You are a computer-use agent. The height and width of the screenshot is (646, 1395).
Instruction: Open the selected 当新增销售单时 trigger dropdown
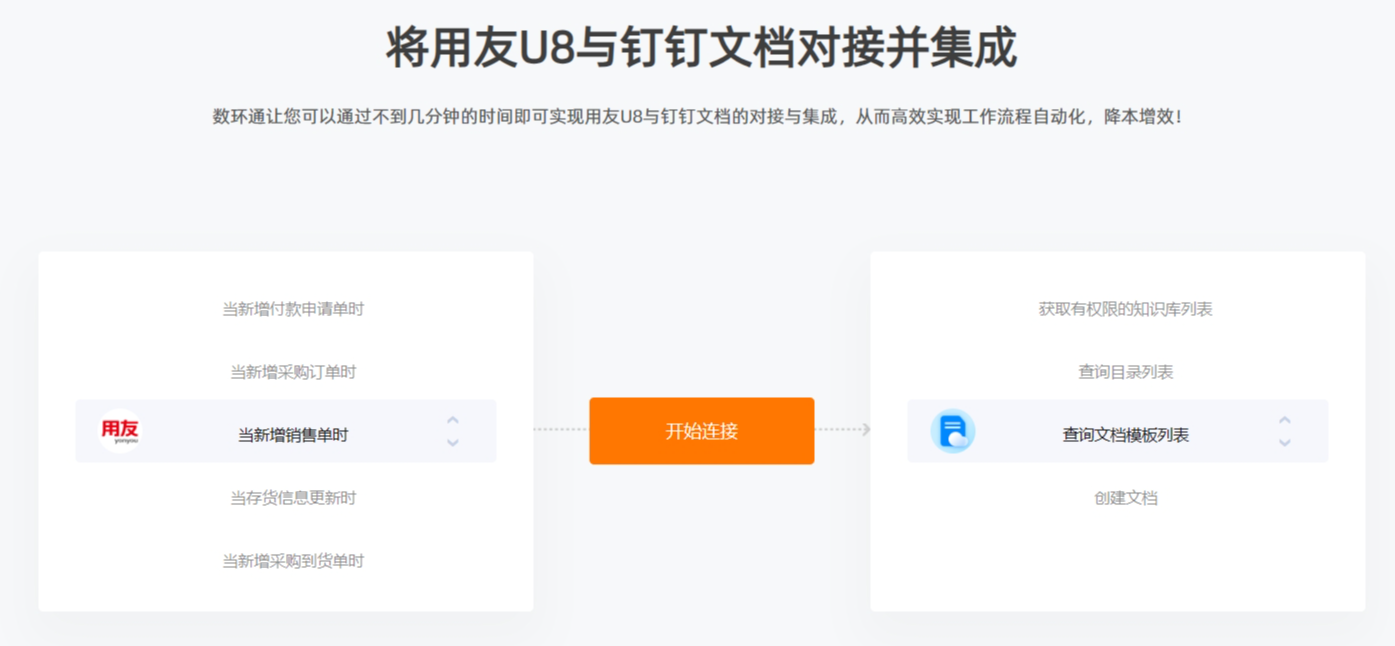(x=286, y=431)
